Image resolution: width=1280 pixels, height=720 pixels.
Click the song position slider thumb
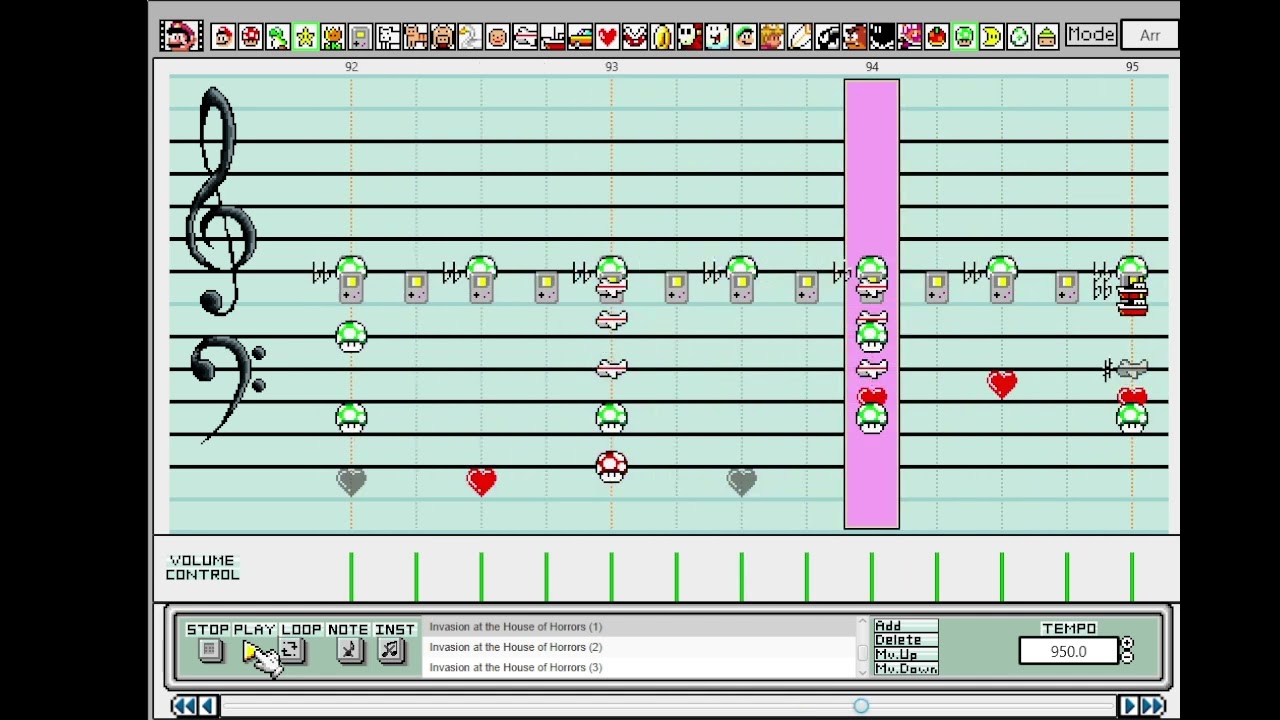coord(861,706)
